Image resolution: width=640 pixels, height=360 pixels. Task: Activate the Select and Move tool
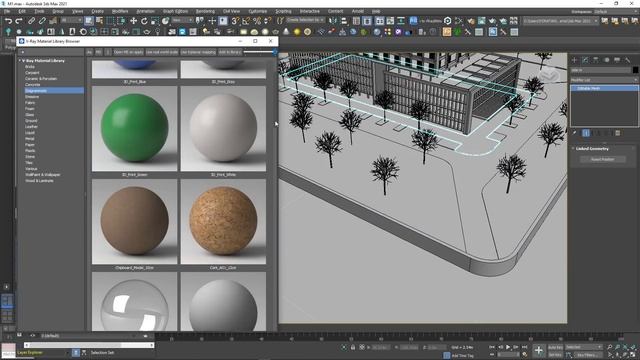click(133, 21)
